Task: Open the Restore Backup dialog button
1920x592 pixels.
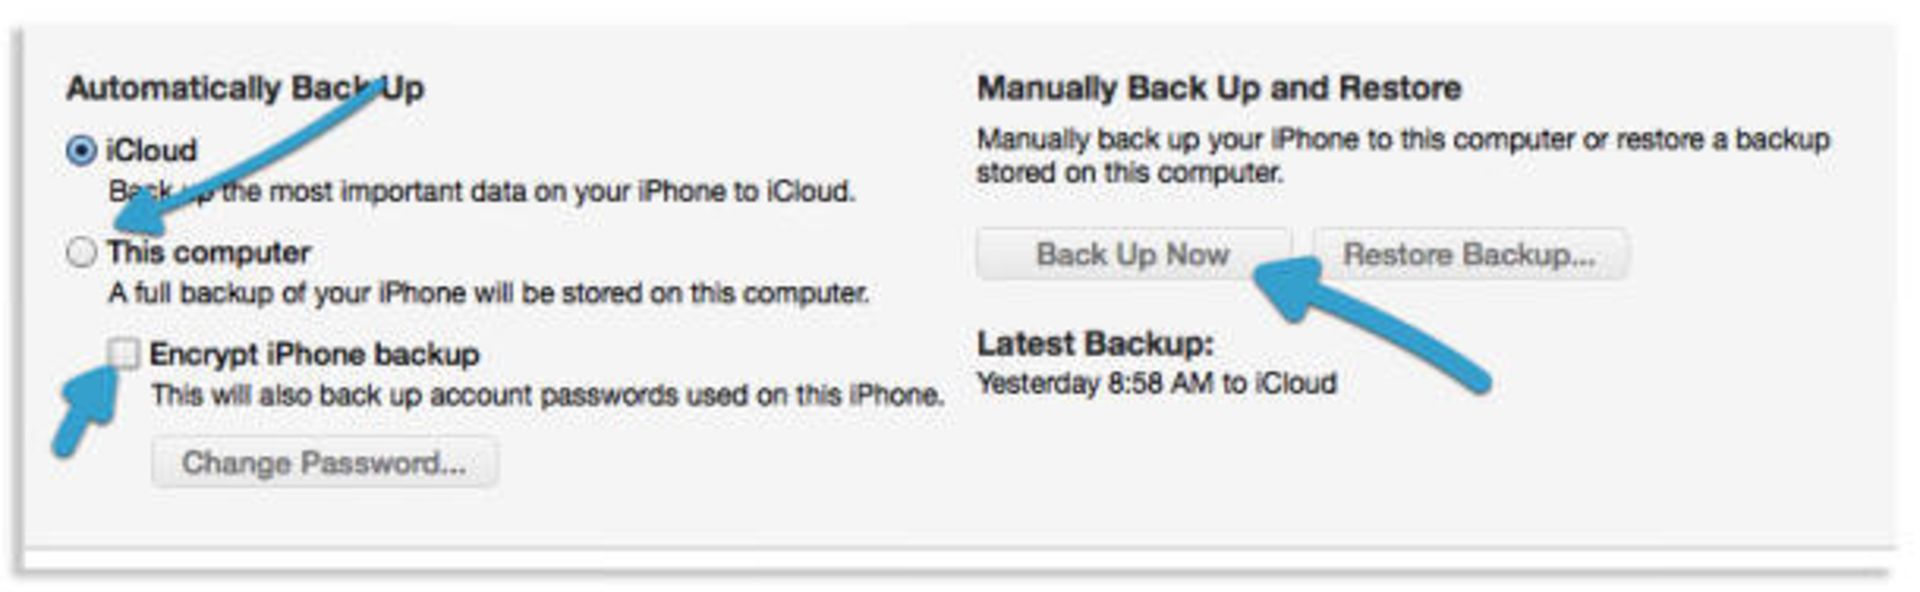Action: (x=1469, y=254)
